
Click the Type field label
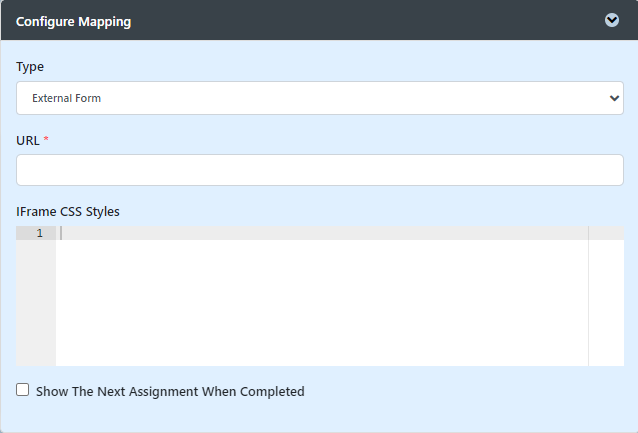pyautogui.click(x=30, y=67)
